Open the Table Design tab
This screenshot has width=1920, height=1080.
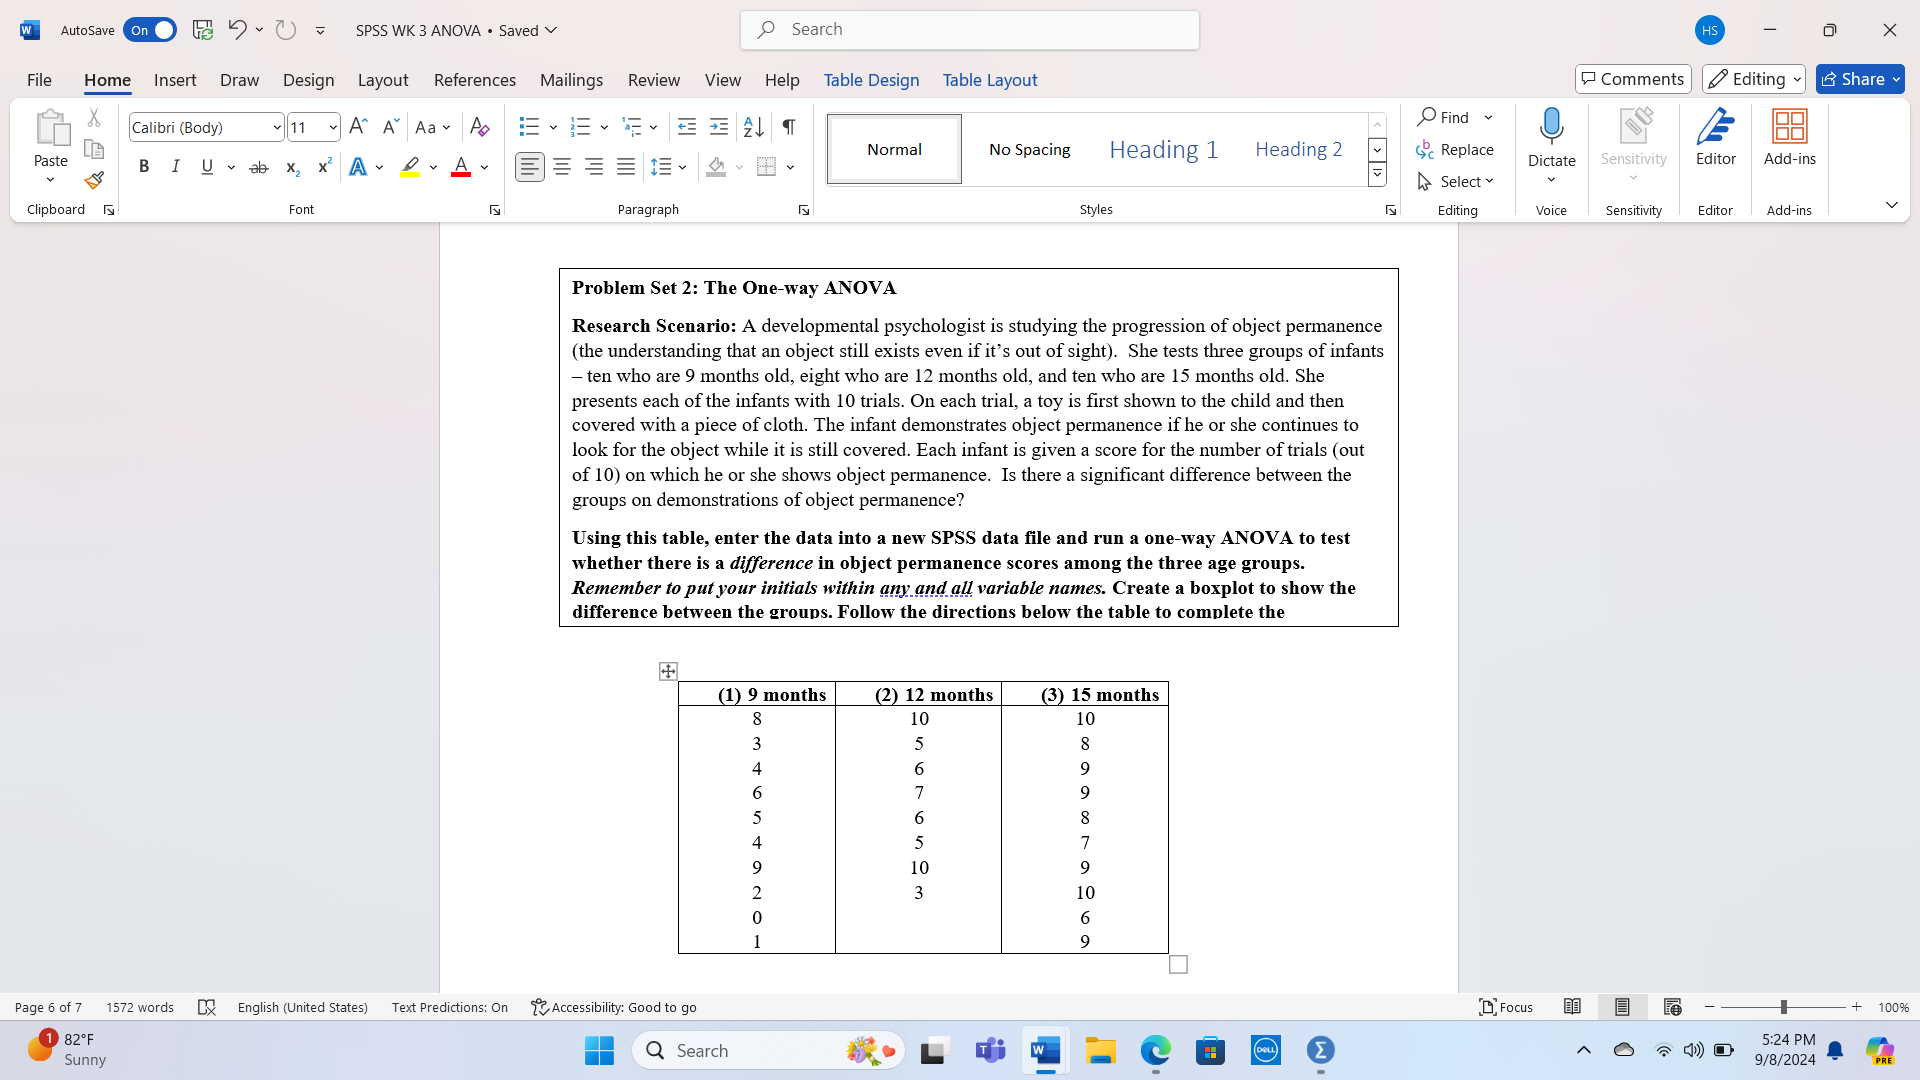pos(871,80)
